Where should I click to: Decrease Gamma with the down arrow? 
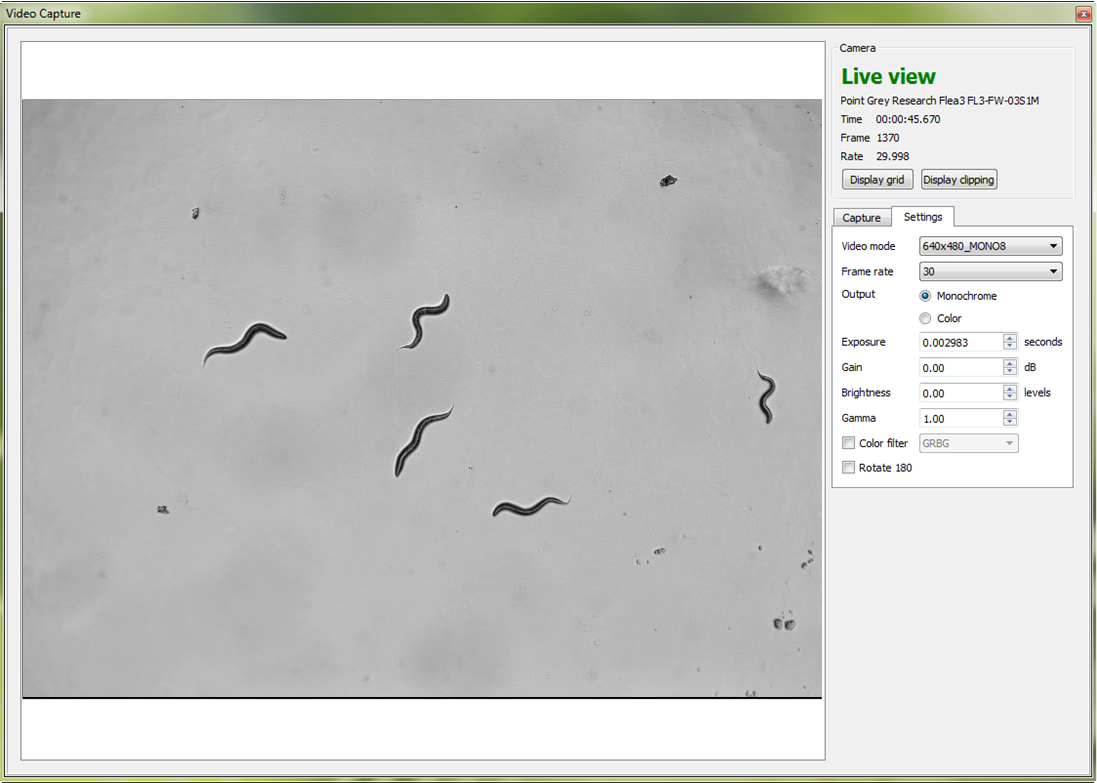pyautogui.click(x=1010, y=423)
